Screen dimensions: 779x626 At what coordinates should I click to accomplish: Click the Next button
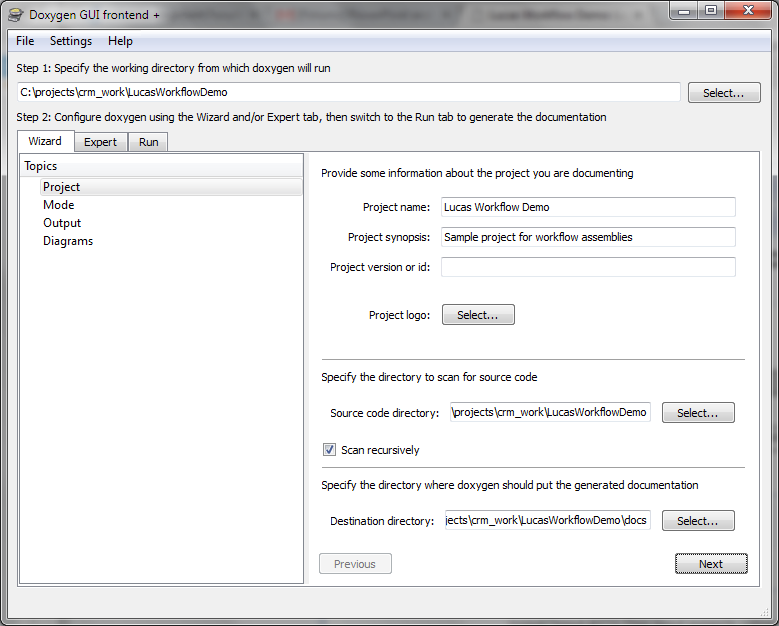click(x=711, y=564)
